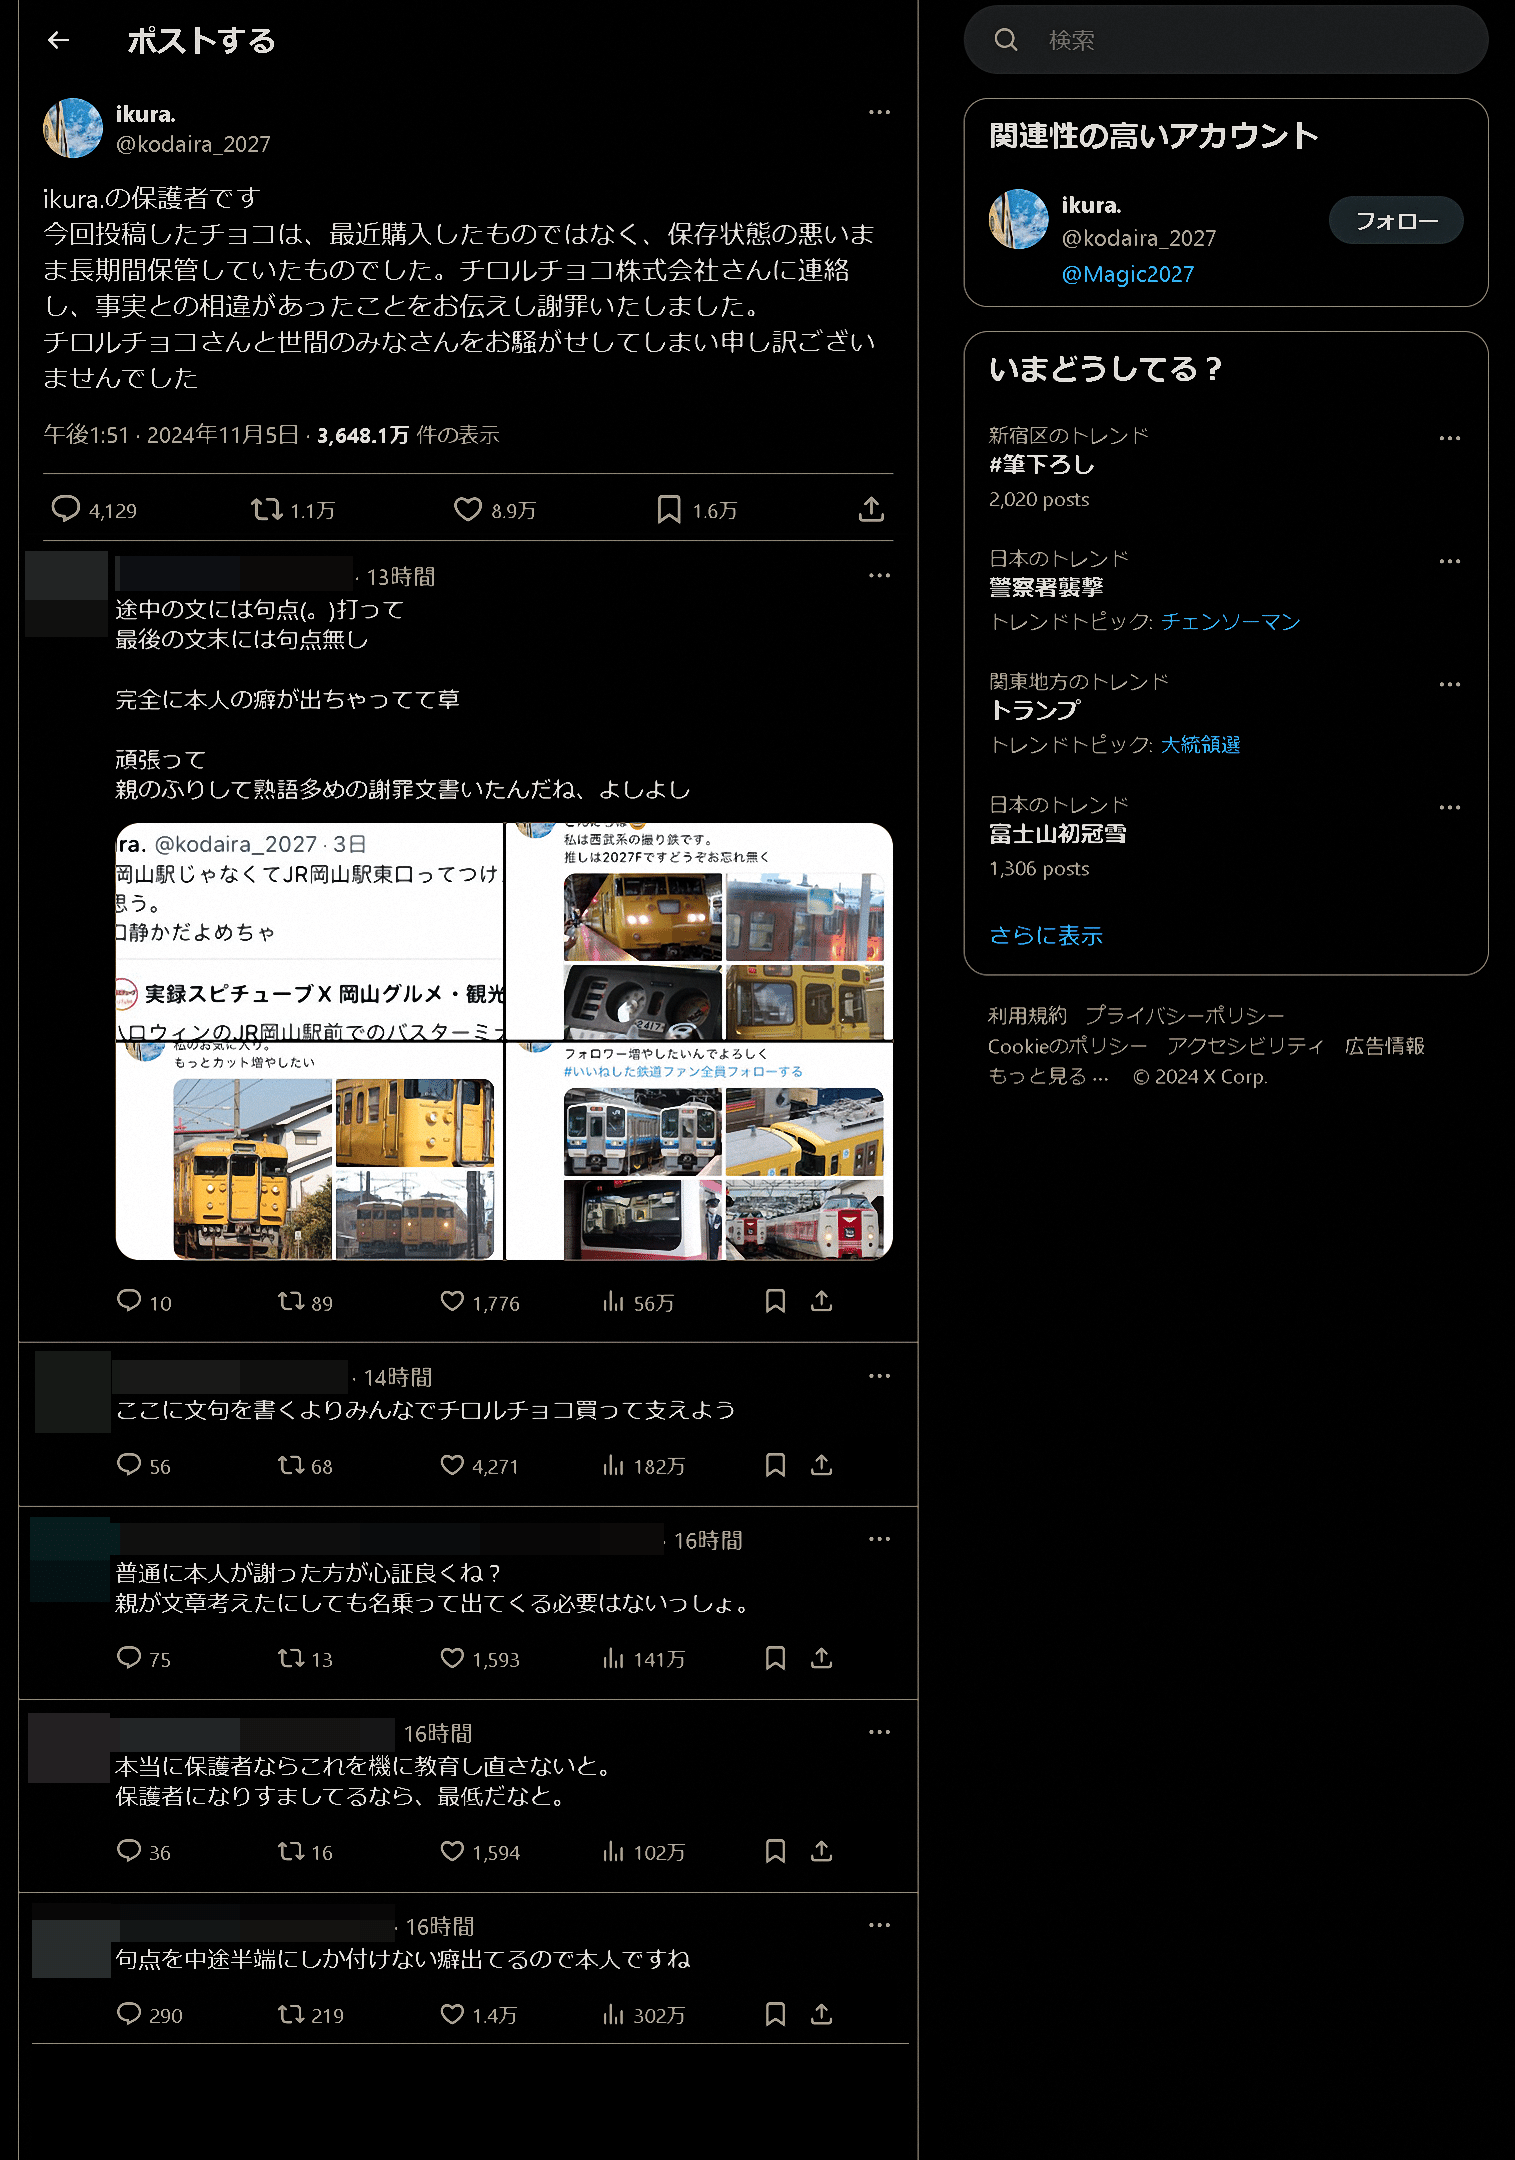This screenshot has height=2160, width=1515.
Task: Like the main post with 8.9万 likes
Action: (468, 509)
